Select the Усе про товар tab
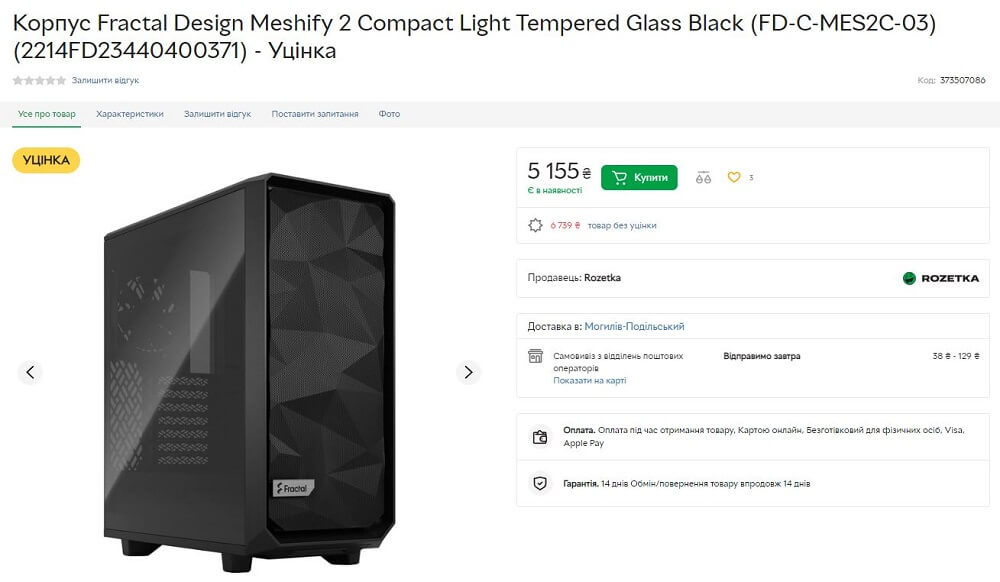 (47, 114)
